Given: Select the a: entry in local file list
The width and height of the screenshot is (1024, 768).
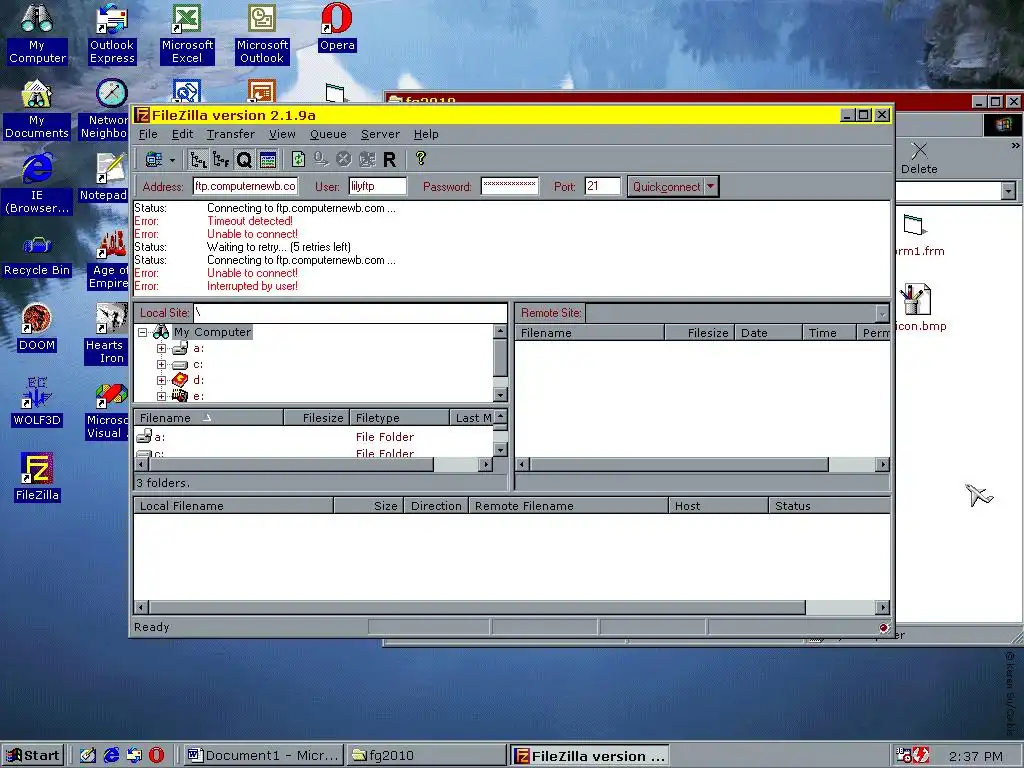Looking at the screenshot, I should (159, 437).
